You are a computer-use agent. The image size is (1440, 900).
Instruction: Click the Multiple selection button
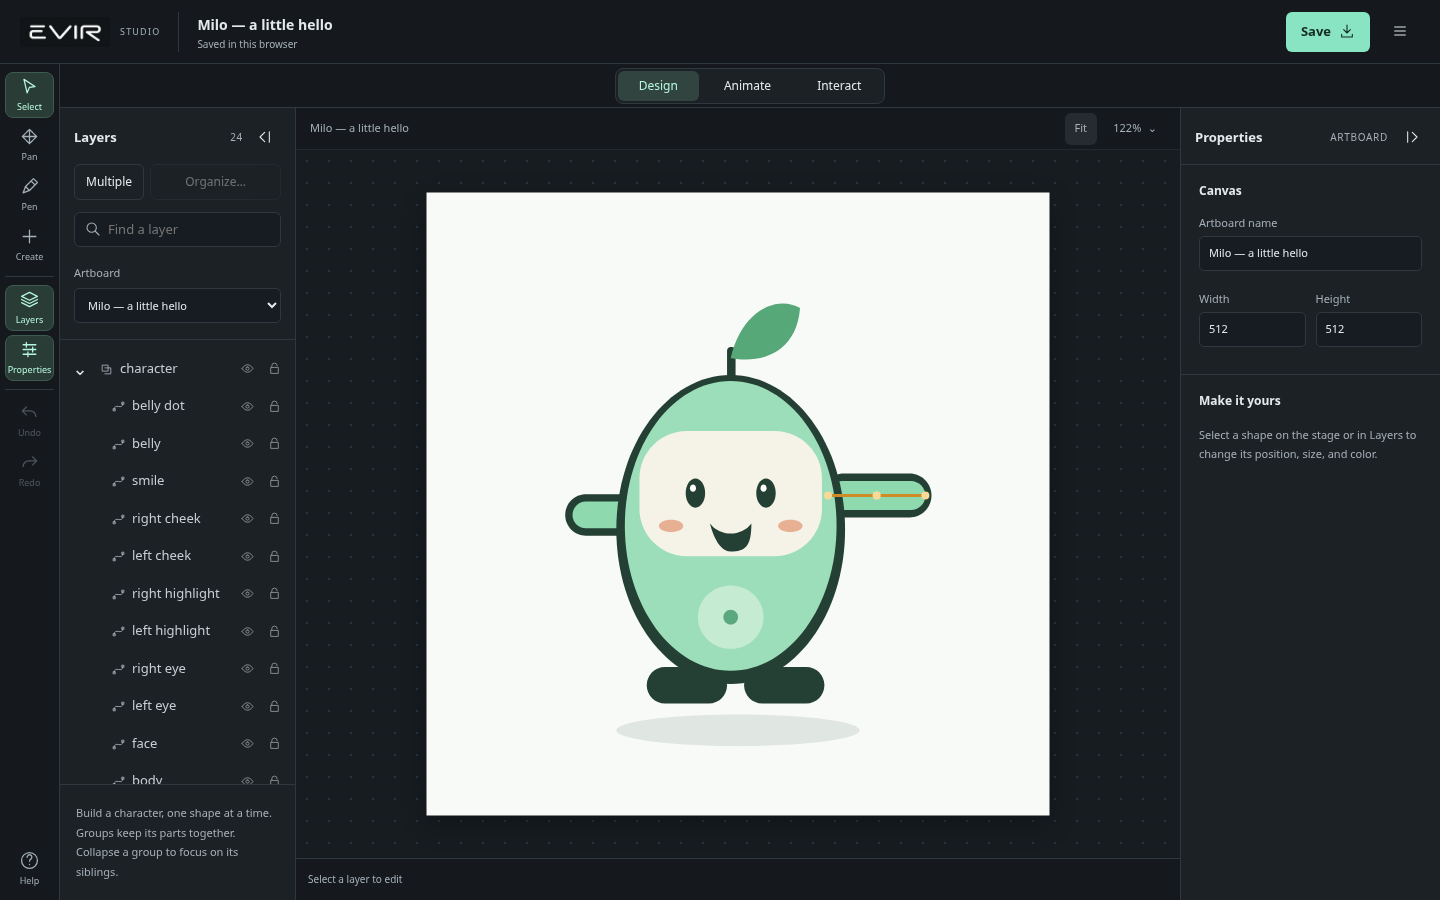click(x=109, y=182)
